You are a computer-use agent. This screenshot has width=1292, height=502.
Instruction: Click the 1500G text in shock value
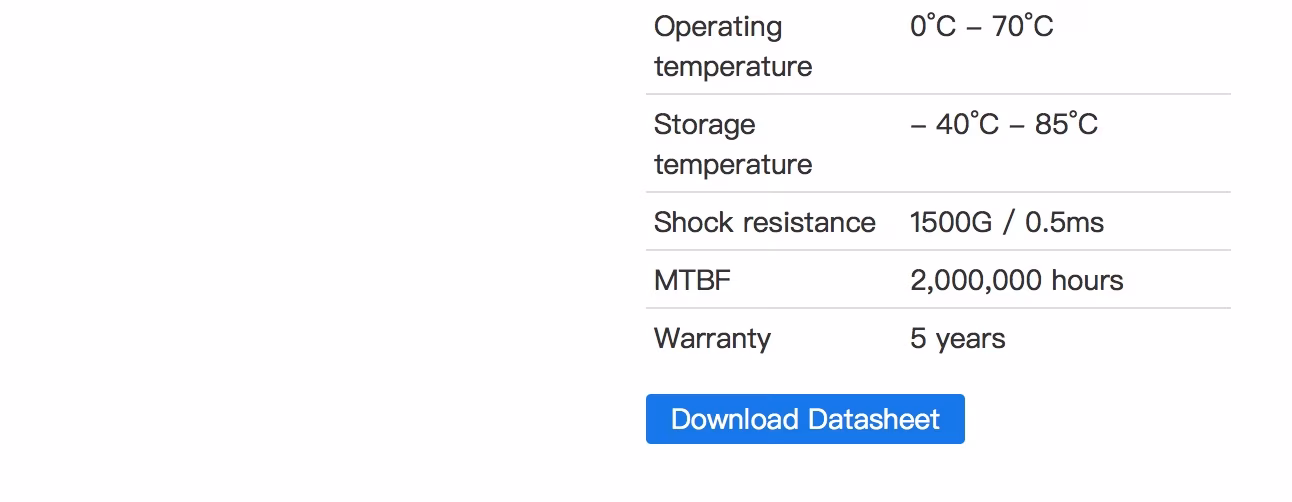pos(950,222)
